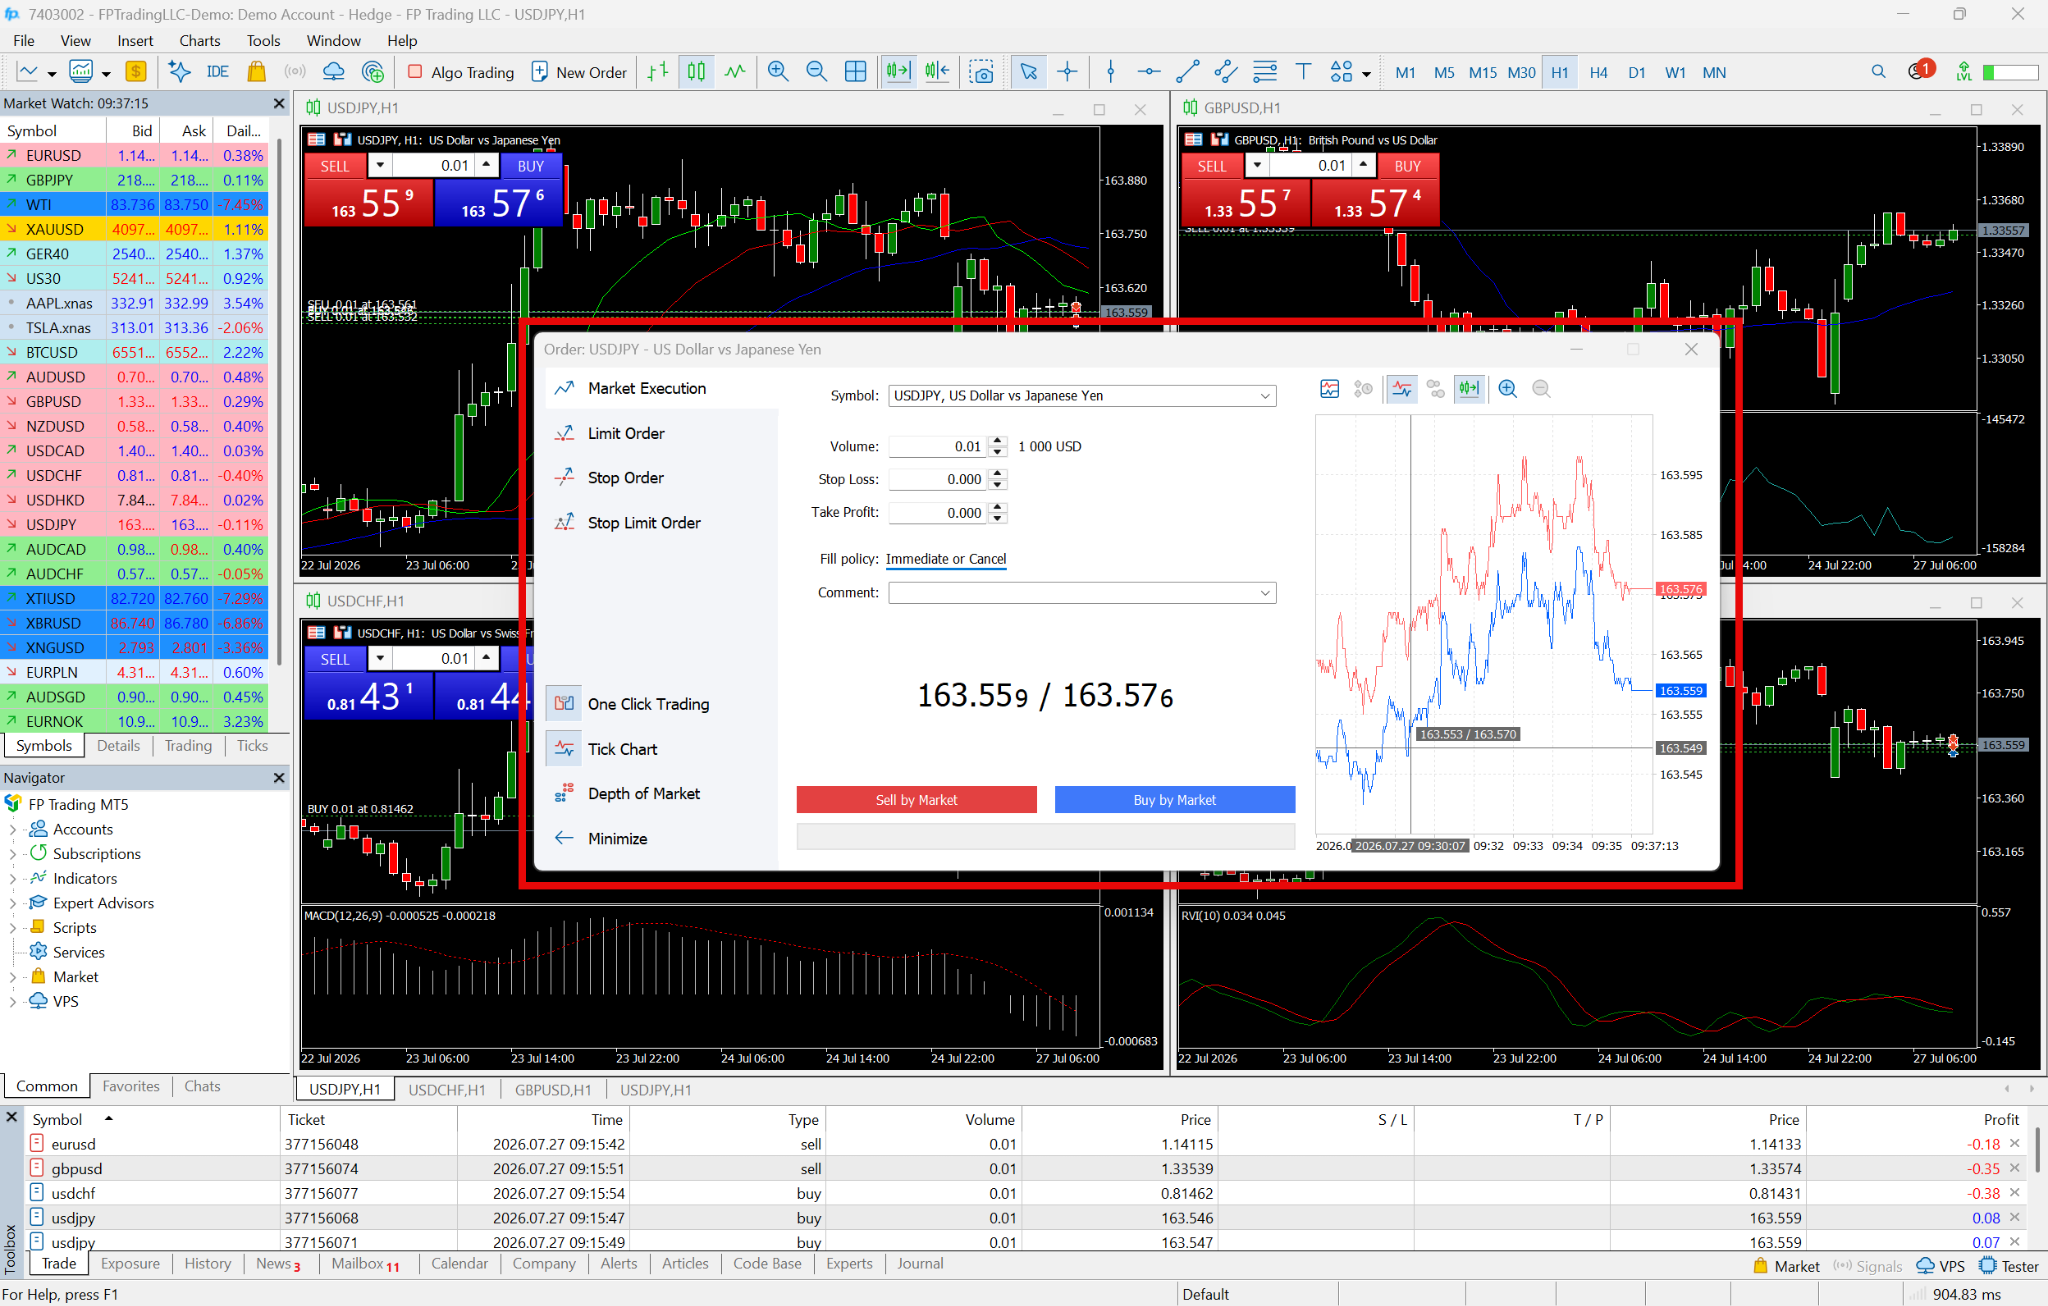Open the Charts menu
2048x1306 pixels.
coord(199,41)
